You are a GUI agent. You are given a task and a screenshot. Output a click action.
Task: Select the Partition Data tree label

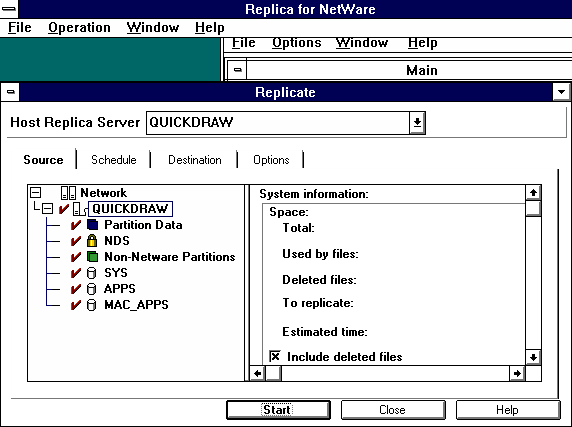143,225
